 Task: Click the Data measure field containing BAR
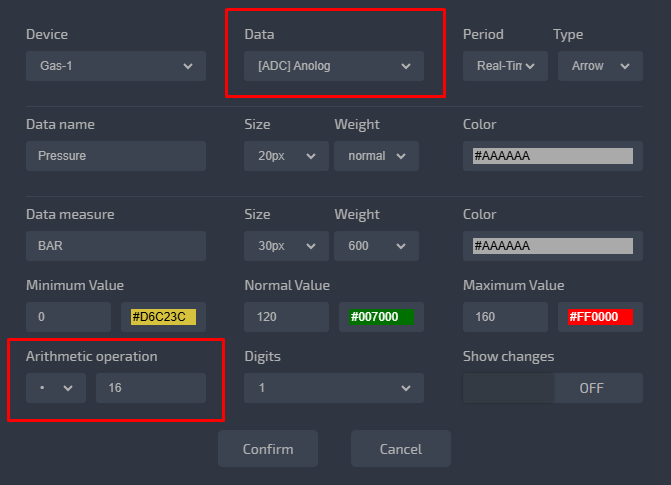(x=115, y=246)
